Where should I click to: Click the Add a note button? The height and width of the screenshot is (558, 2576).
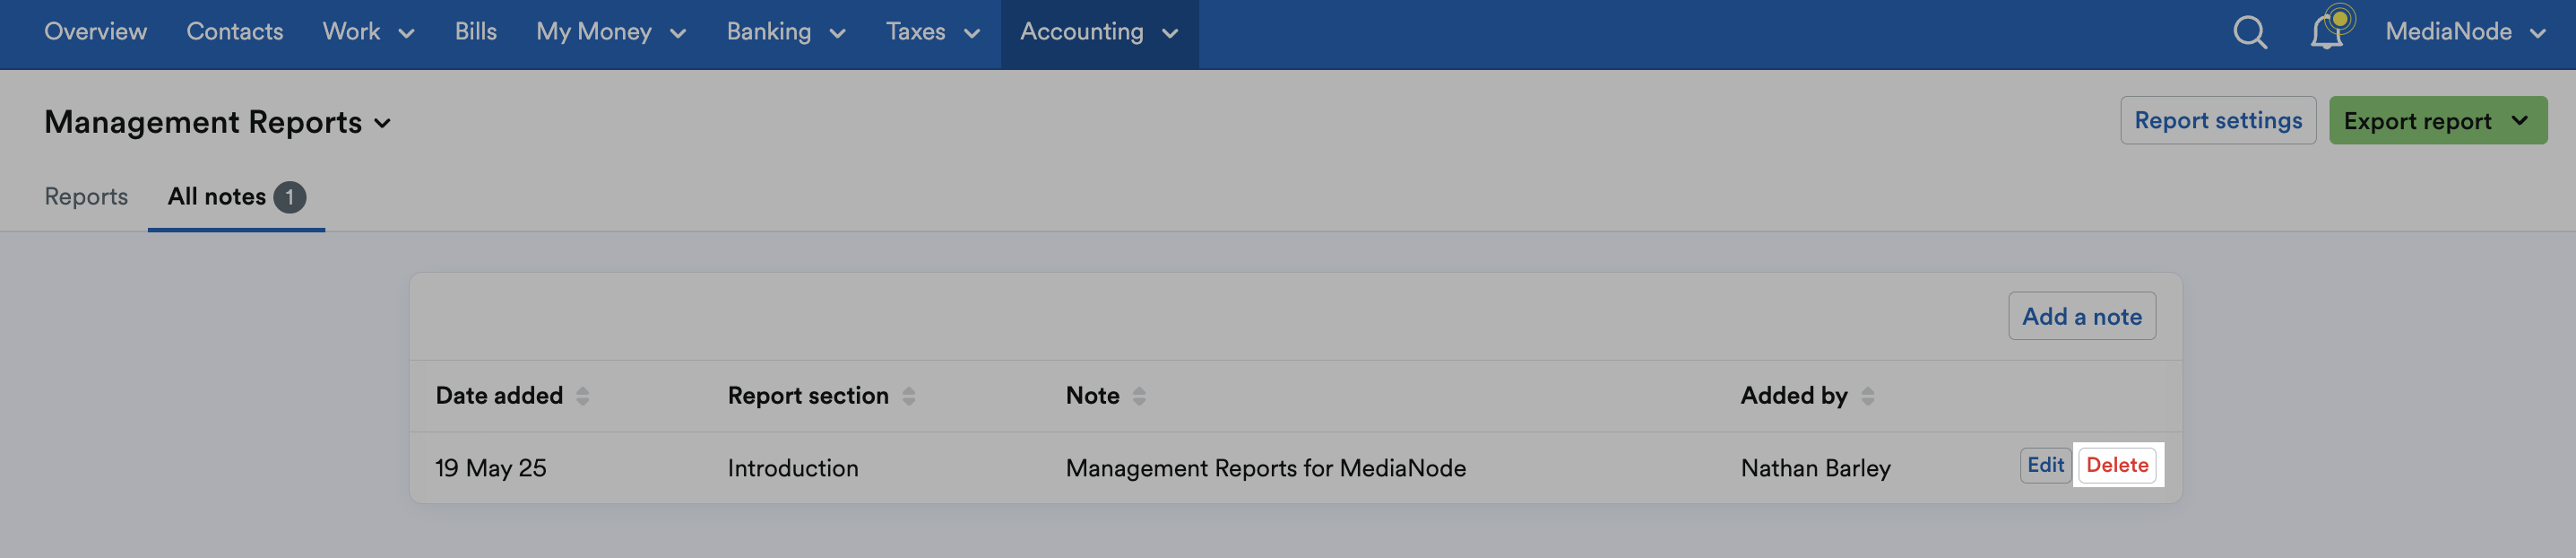click(x=2082, y=317)
